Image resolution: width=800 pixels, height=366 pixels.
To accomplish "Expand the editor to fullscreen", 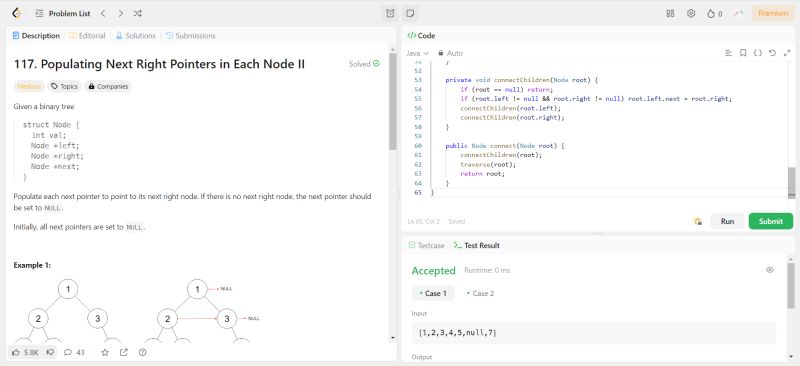I will (x=787, y=53).
